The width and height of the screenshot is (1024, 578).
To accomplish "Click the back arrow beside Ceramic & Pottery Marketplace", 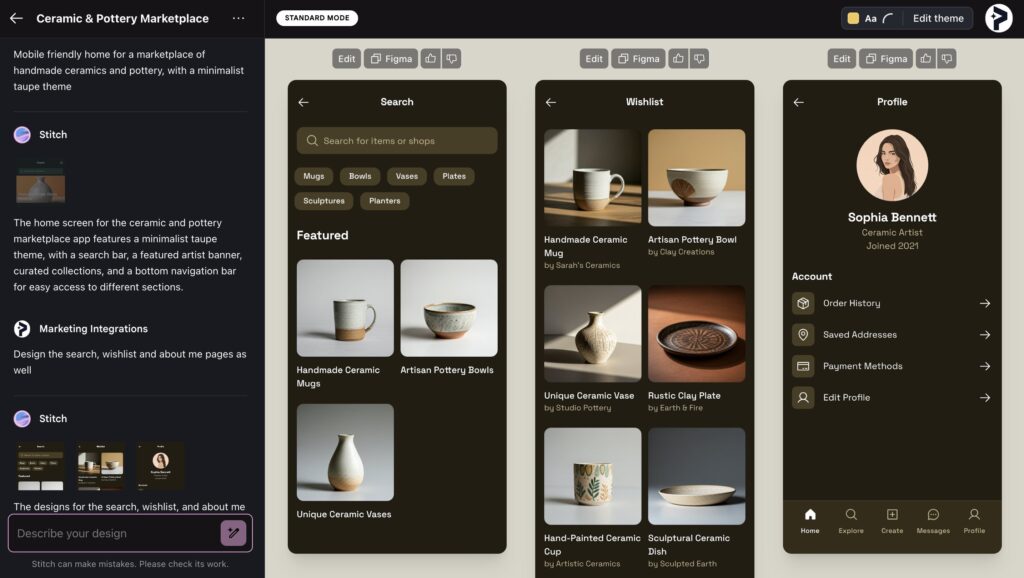I will click(16, 18).
